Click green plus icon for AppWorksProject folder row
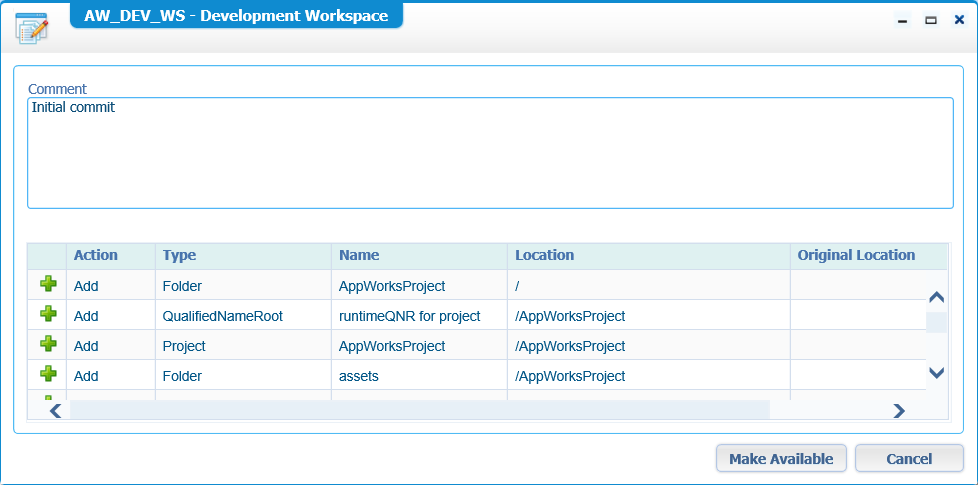 tap(48, 284)
